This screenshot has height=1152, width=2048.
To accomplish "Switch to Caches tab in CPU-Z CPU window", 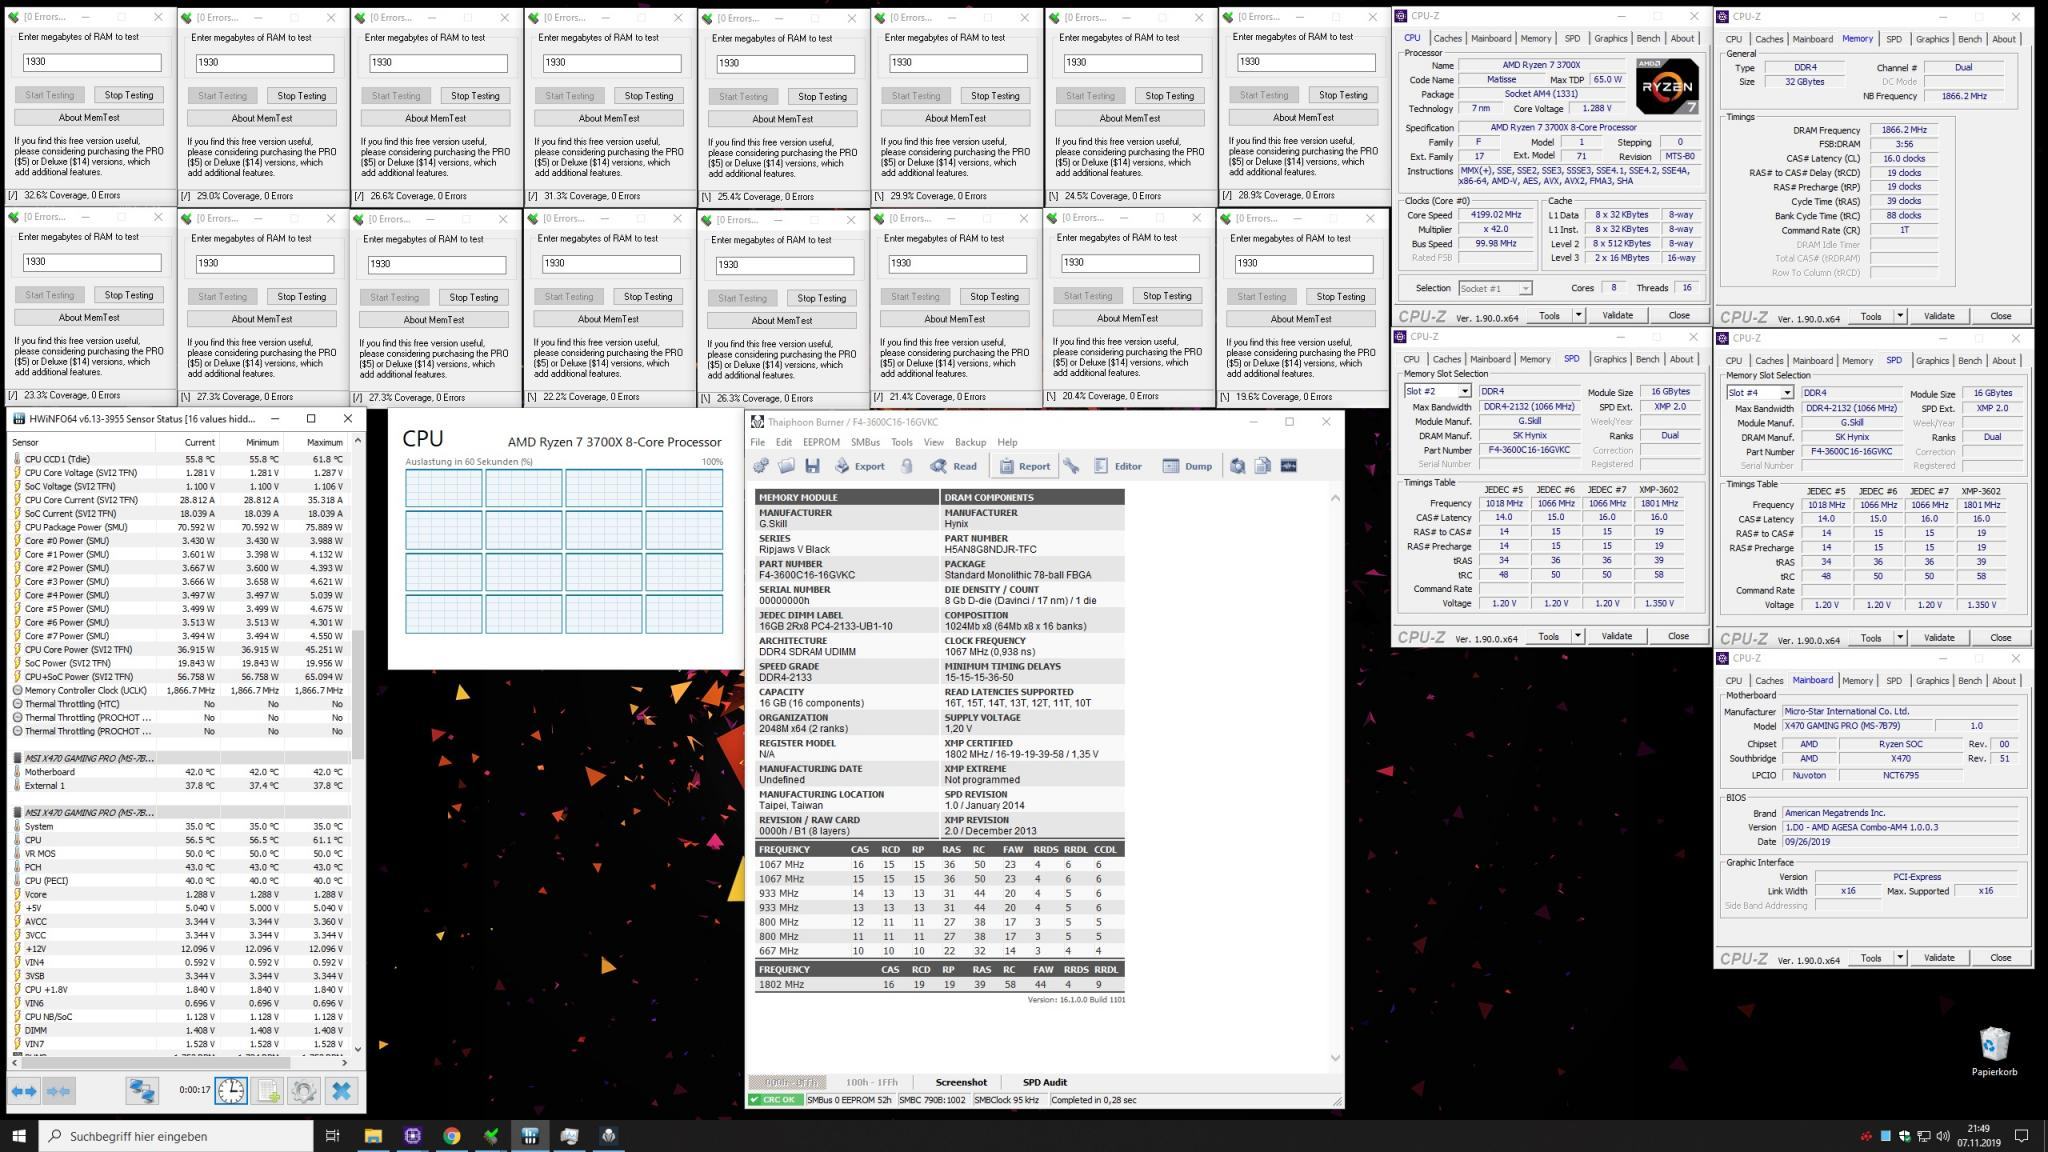I will tap(1447, 39).
